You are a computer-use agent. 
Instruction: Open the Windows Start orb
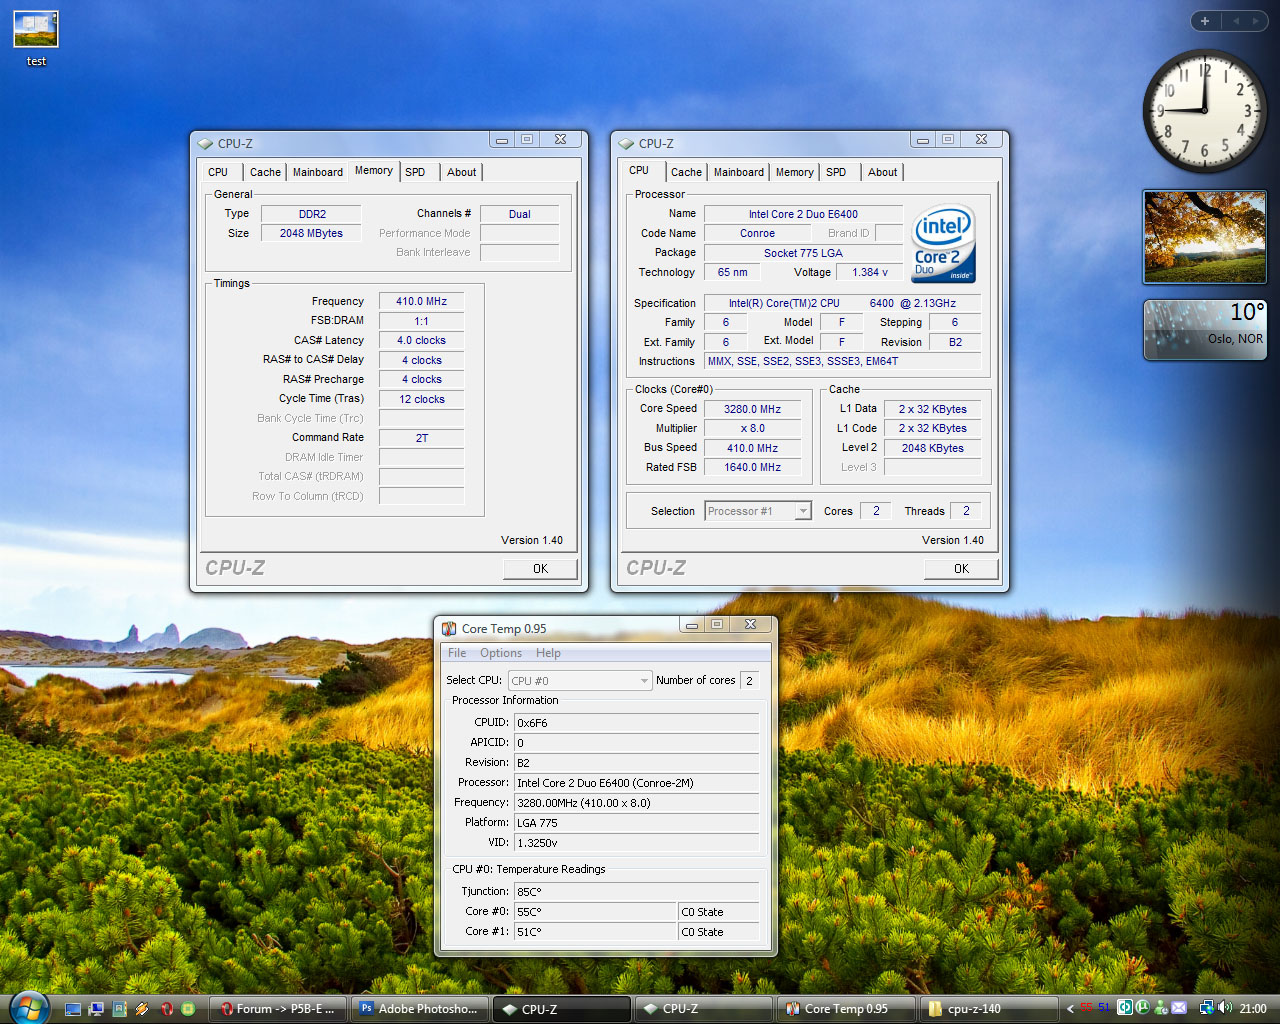(x=28, y=1006)
